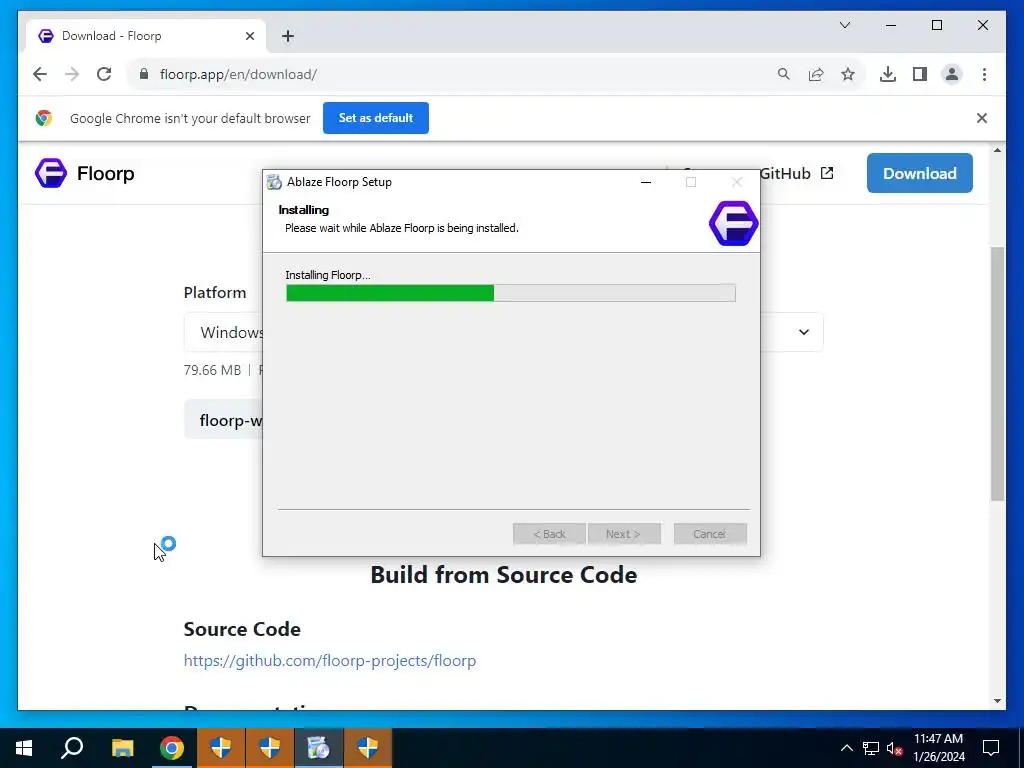Close the Download - Floorp tab
The width and height of the screenshot is (1024, 768).
[249, 36]
